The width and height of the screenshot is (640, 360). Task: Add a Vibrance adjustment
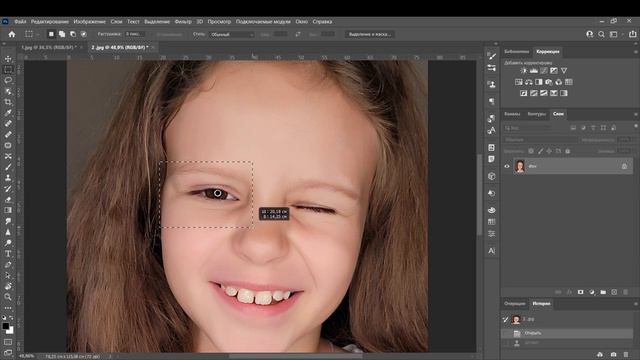pos(564,71)
